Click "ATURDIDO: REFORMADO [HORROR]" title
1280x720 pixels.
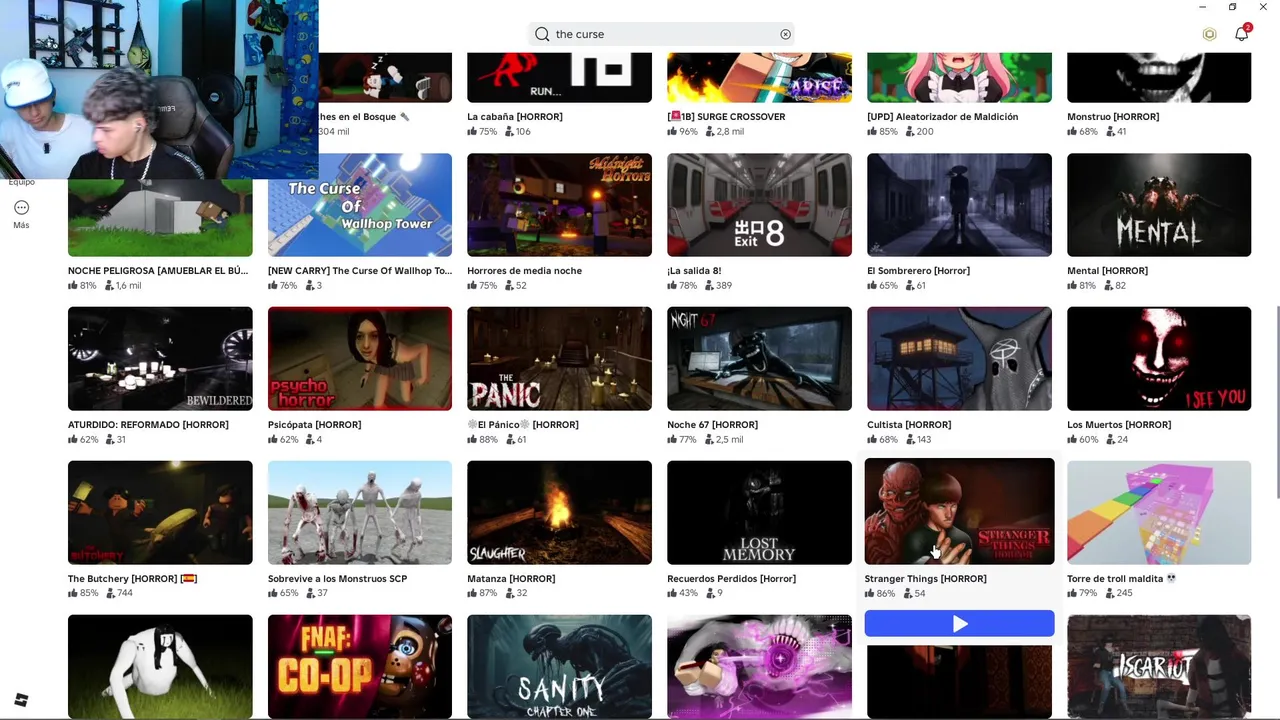(x=148, y=425)
